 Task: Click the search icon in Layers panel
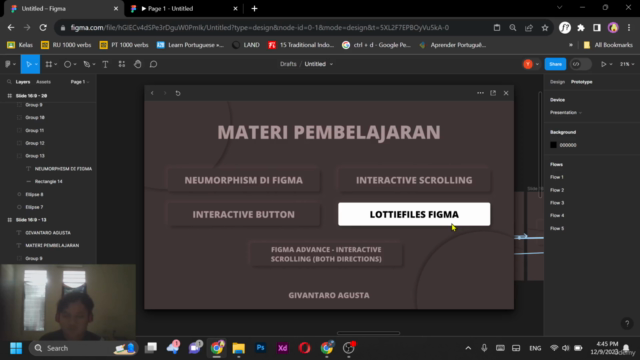tap(9, 82)
